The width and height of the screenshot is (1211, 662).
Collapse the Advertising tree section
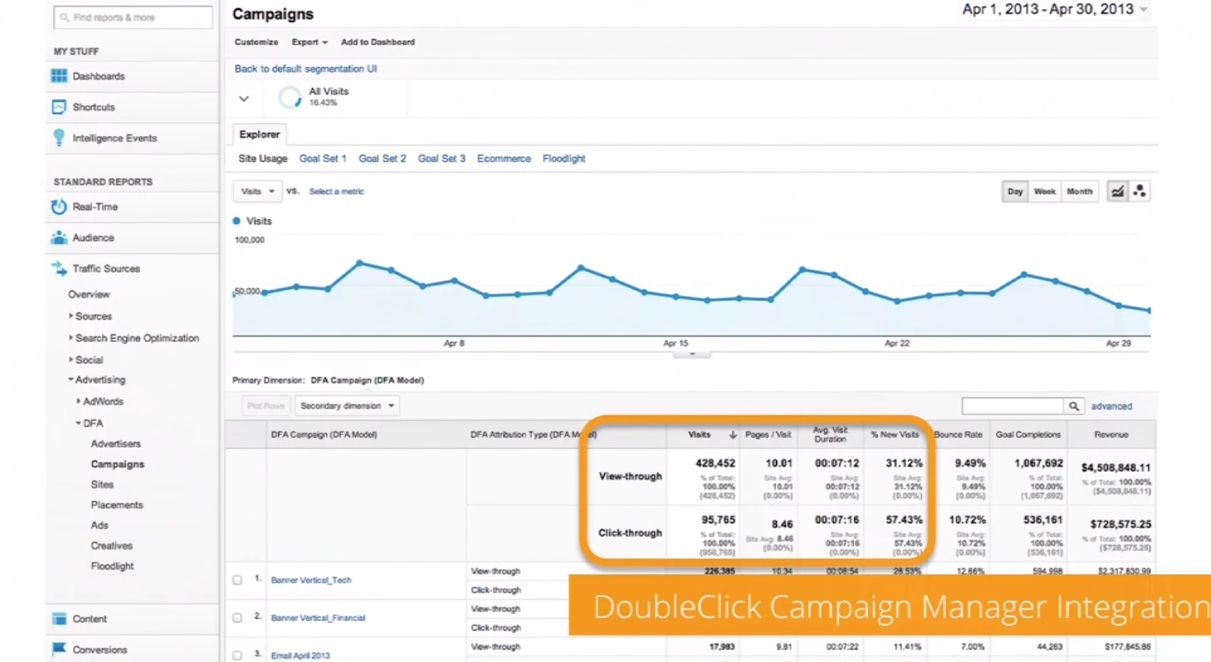pos(71,380)
